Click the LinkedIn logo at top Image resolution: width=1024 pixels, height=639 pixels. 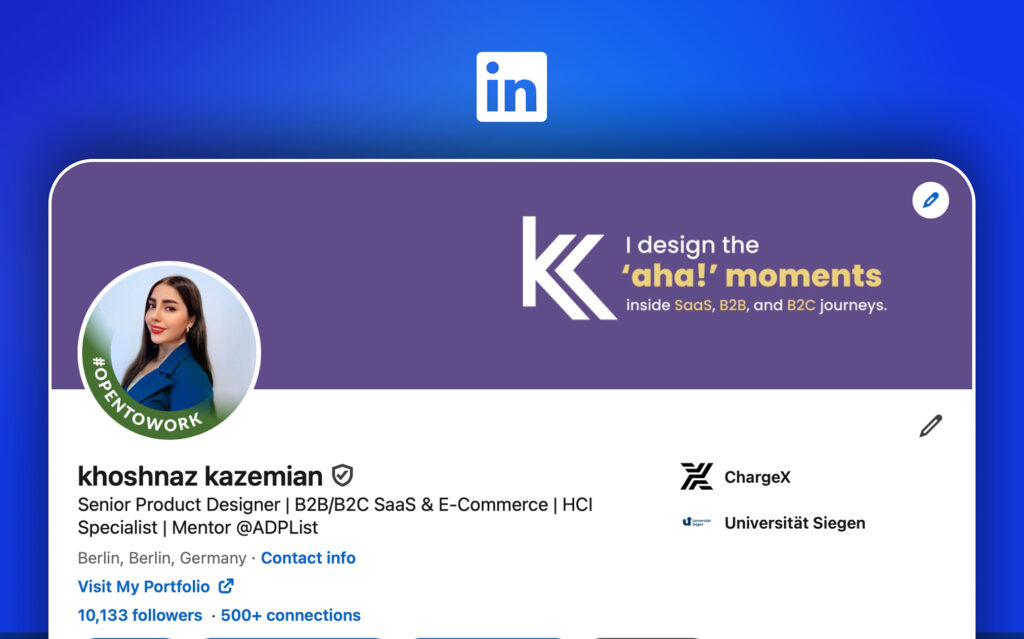(x=511, y=87)
